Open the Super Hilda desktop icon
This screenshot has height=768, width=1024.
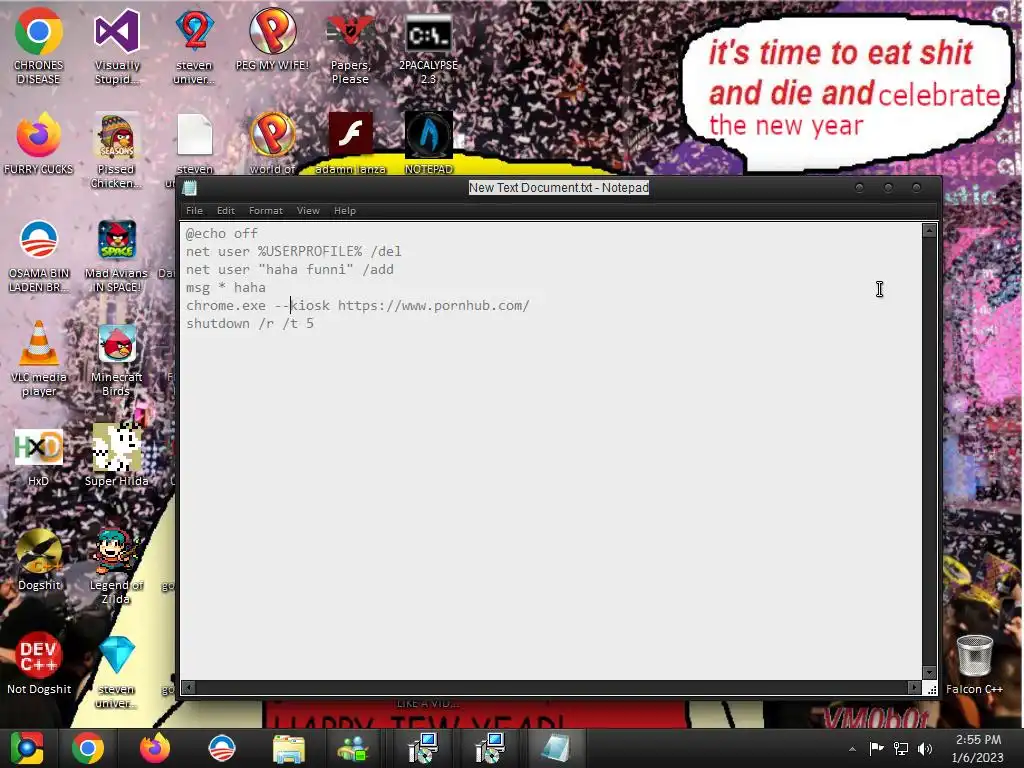point(117,455)
